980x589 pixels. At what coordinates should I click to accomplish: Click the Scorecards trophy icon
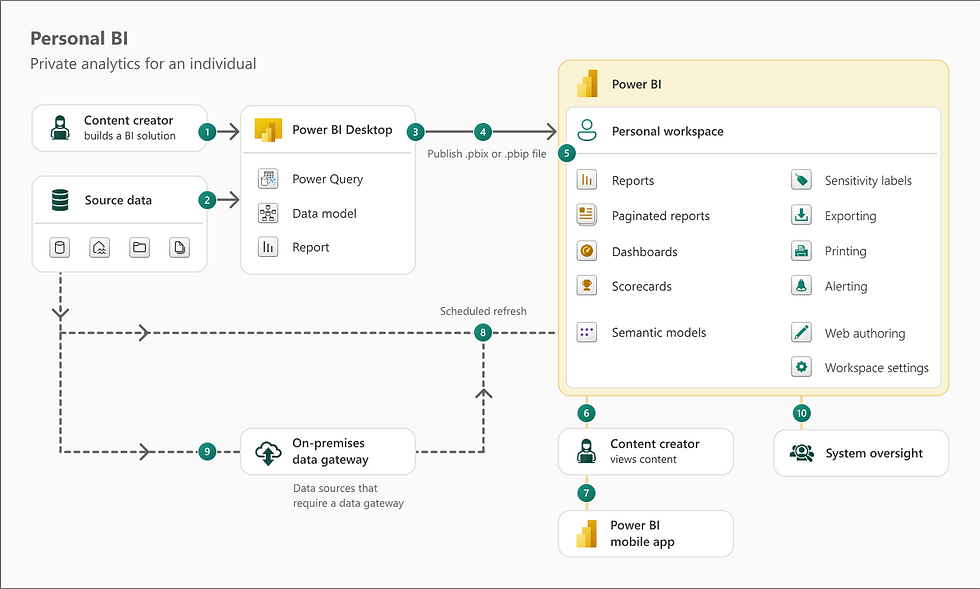coord(587,286)
